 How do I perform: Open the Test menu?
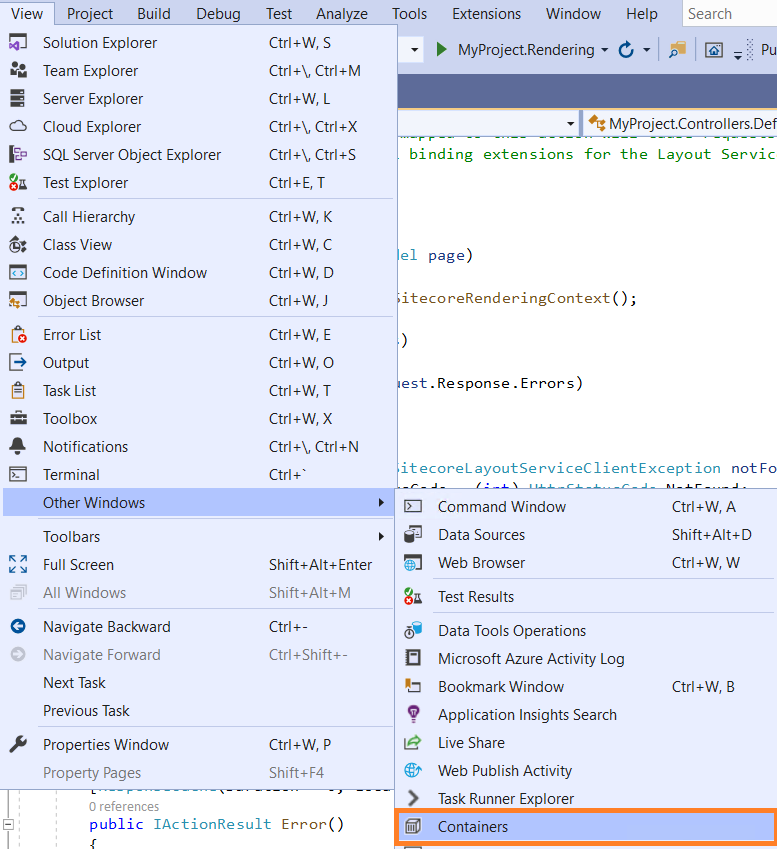tap(279, 14)
